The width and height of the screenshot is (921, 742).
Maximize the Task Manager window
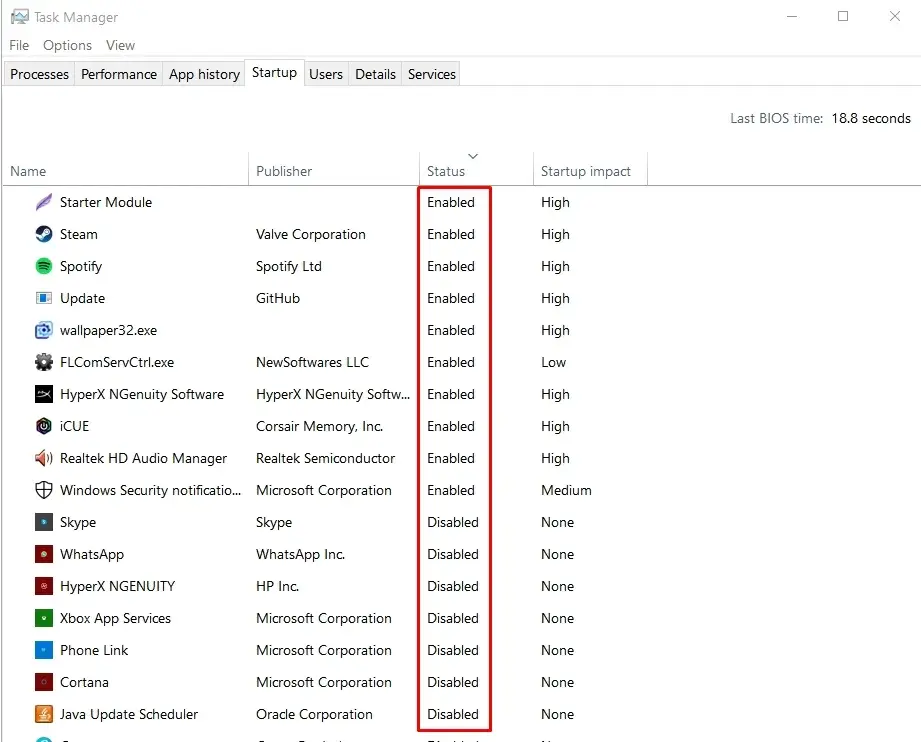click(843, 16)
